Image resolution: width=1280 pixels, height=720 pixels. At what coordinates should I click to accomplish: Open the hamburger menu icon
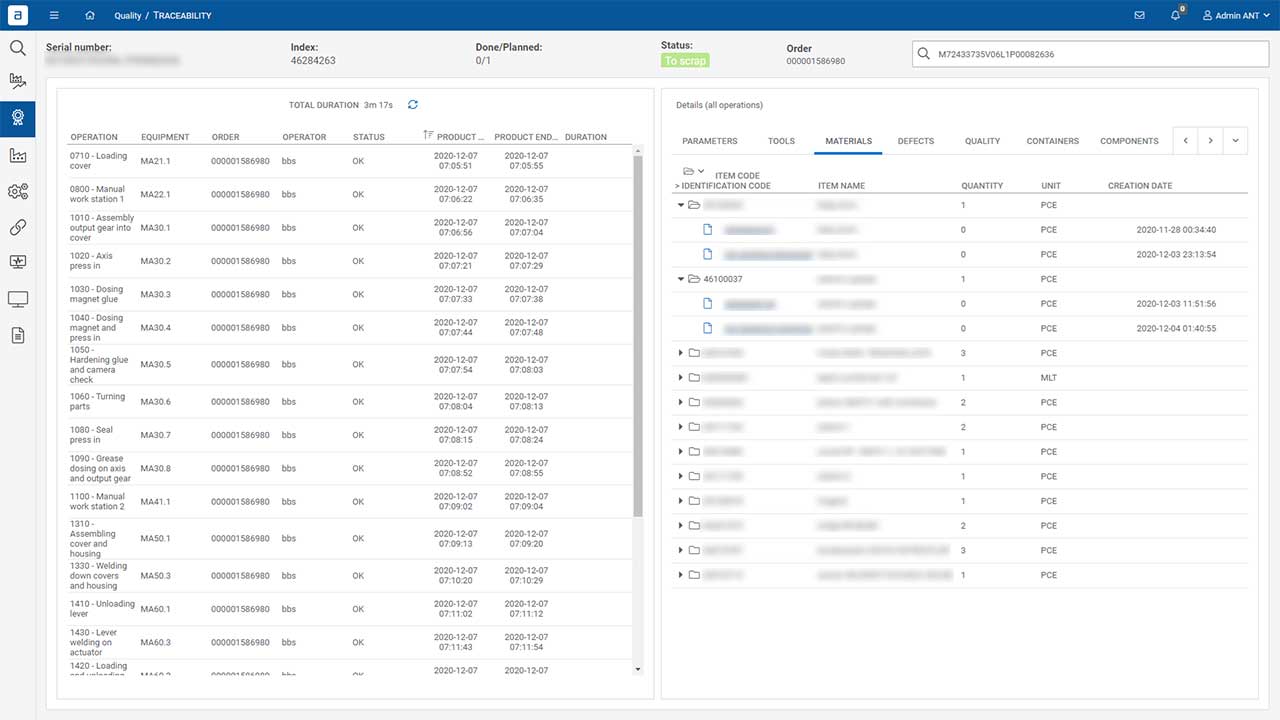pos(54,15)
